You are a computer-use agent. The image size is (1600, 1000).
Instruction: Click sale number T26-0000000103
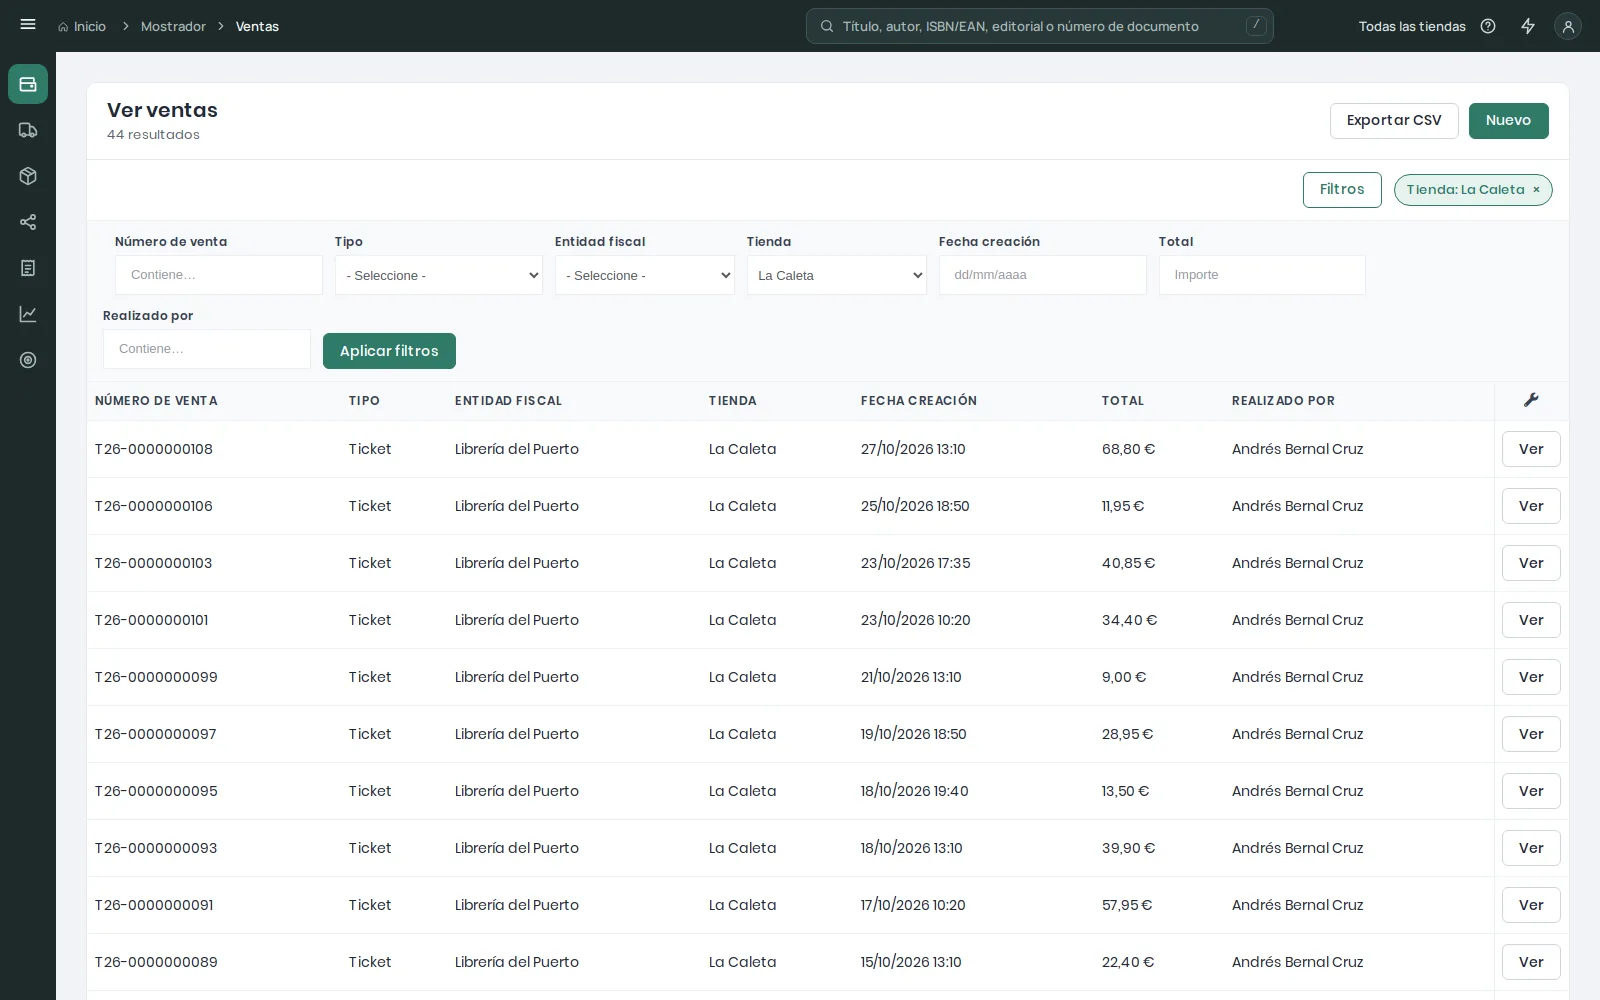(x=154, y=563)
